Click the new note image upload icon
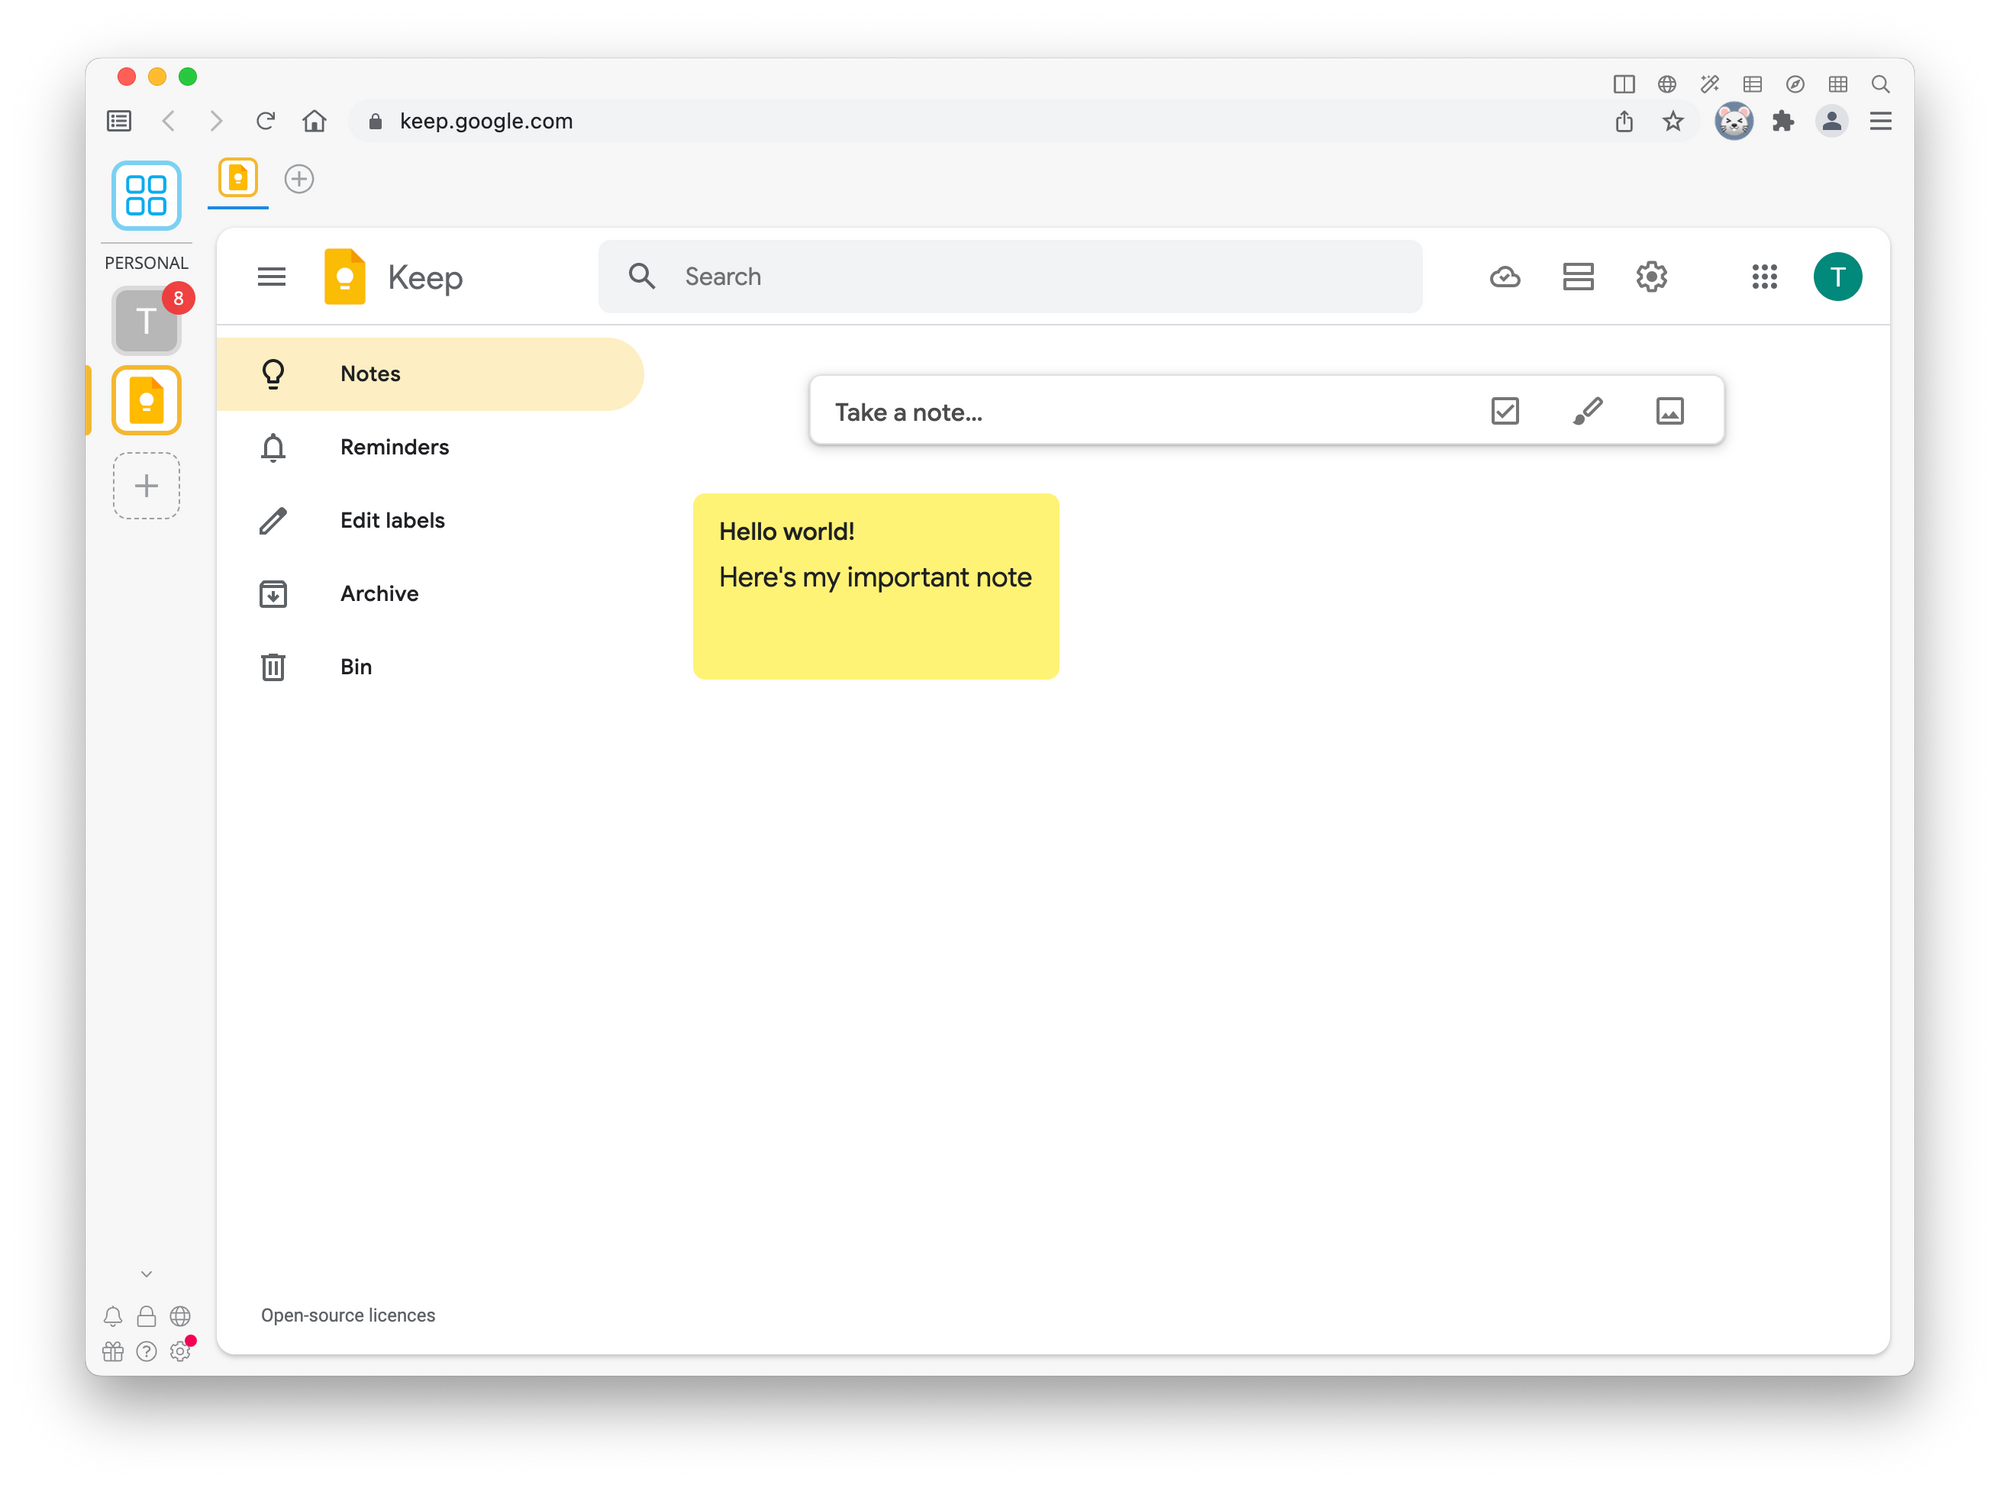Image resolution: width=2000 pixels, height=1489 pixels. 1668,411
